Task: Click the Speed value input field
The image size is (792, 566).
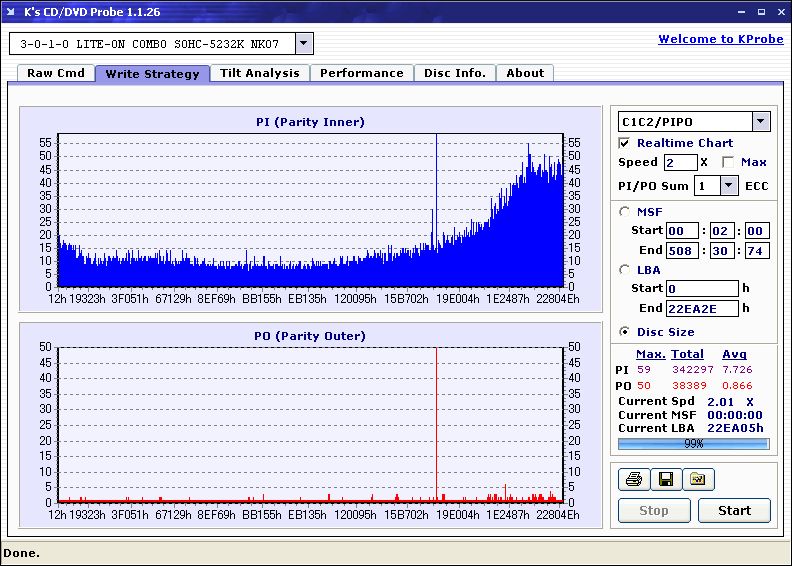Action: pos(680,162)
